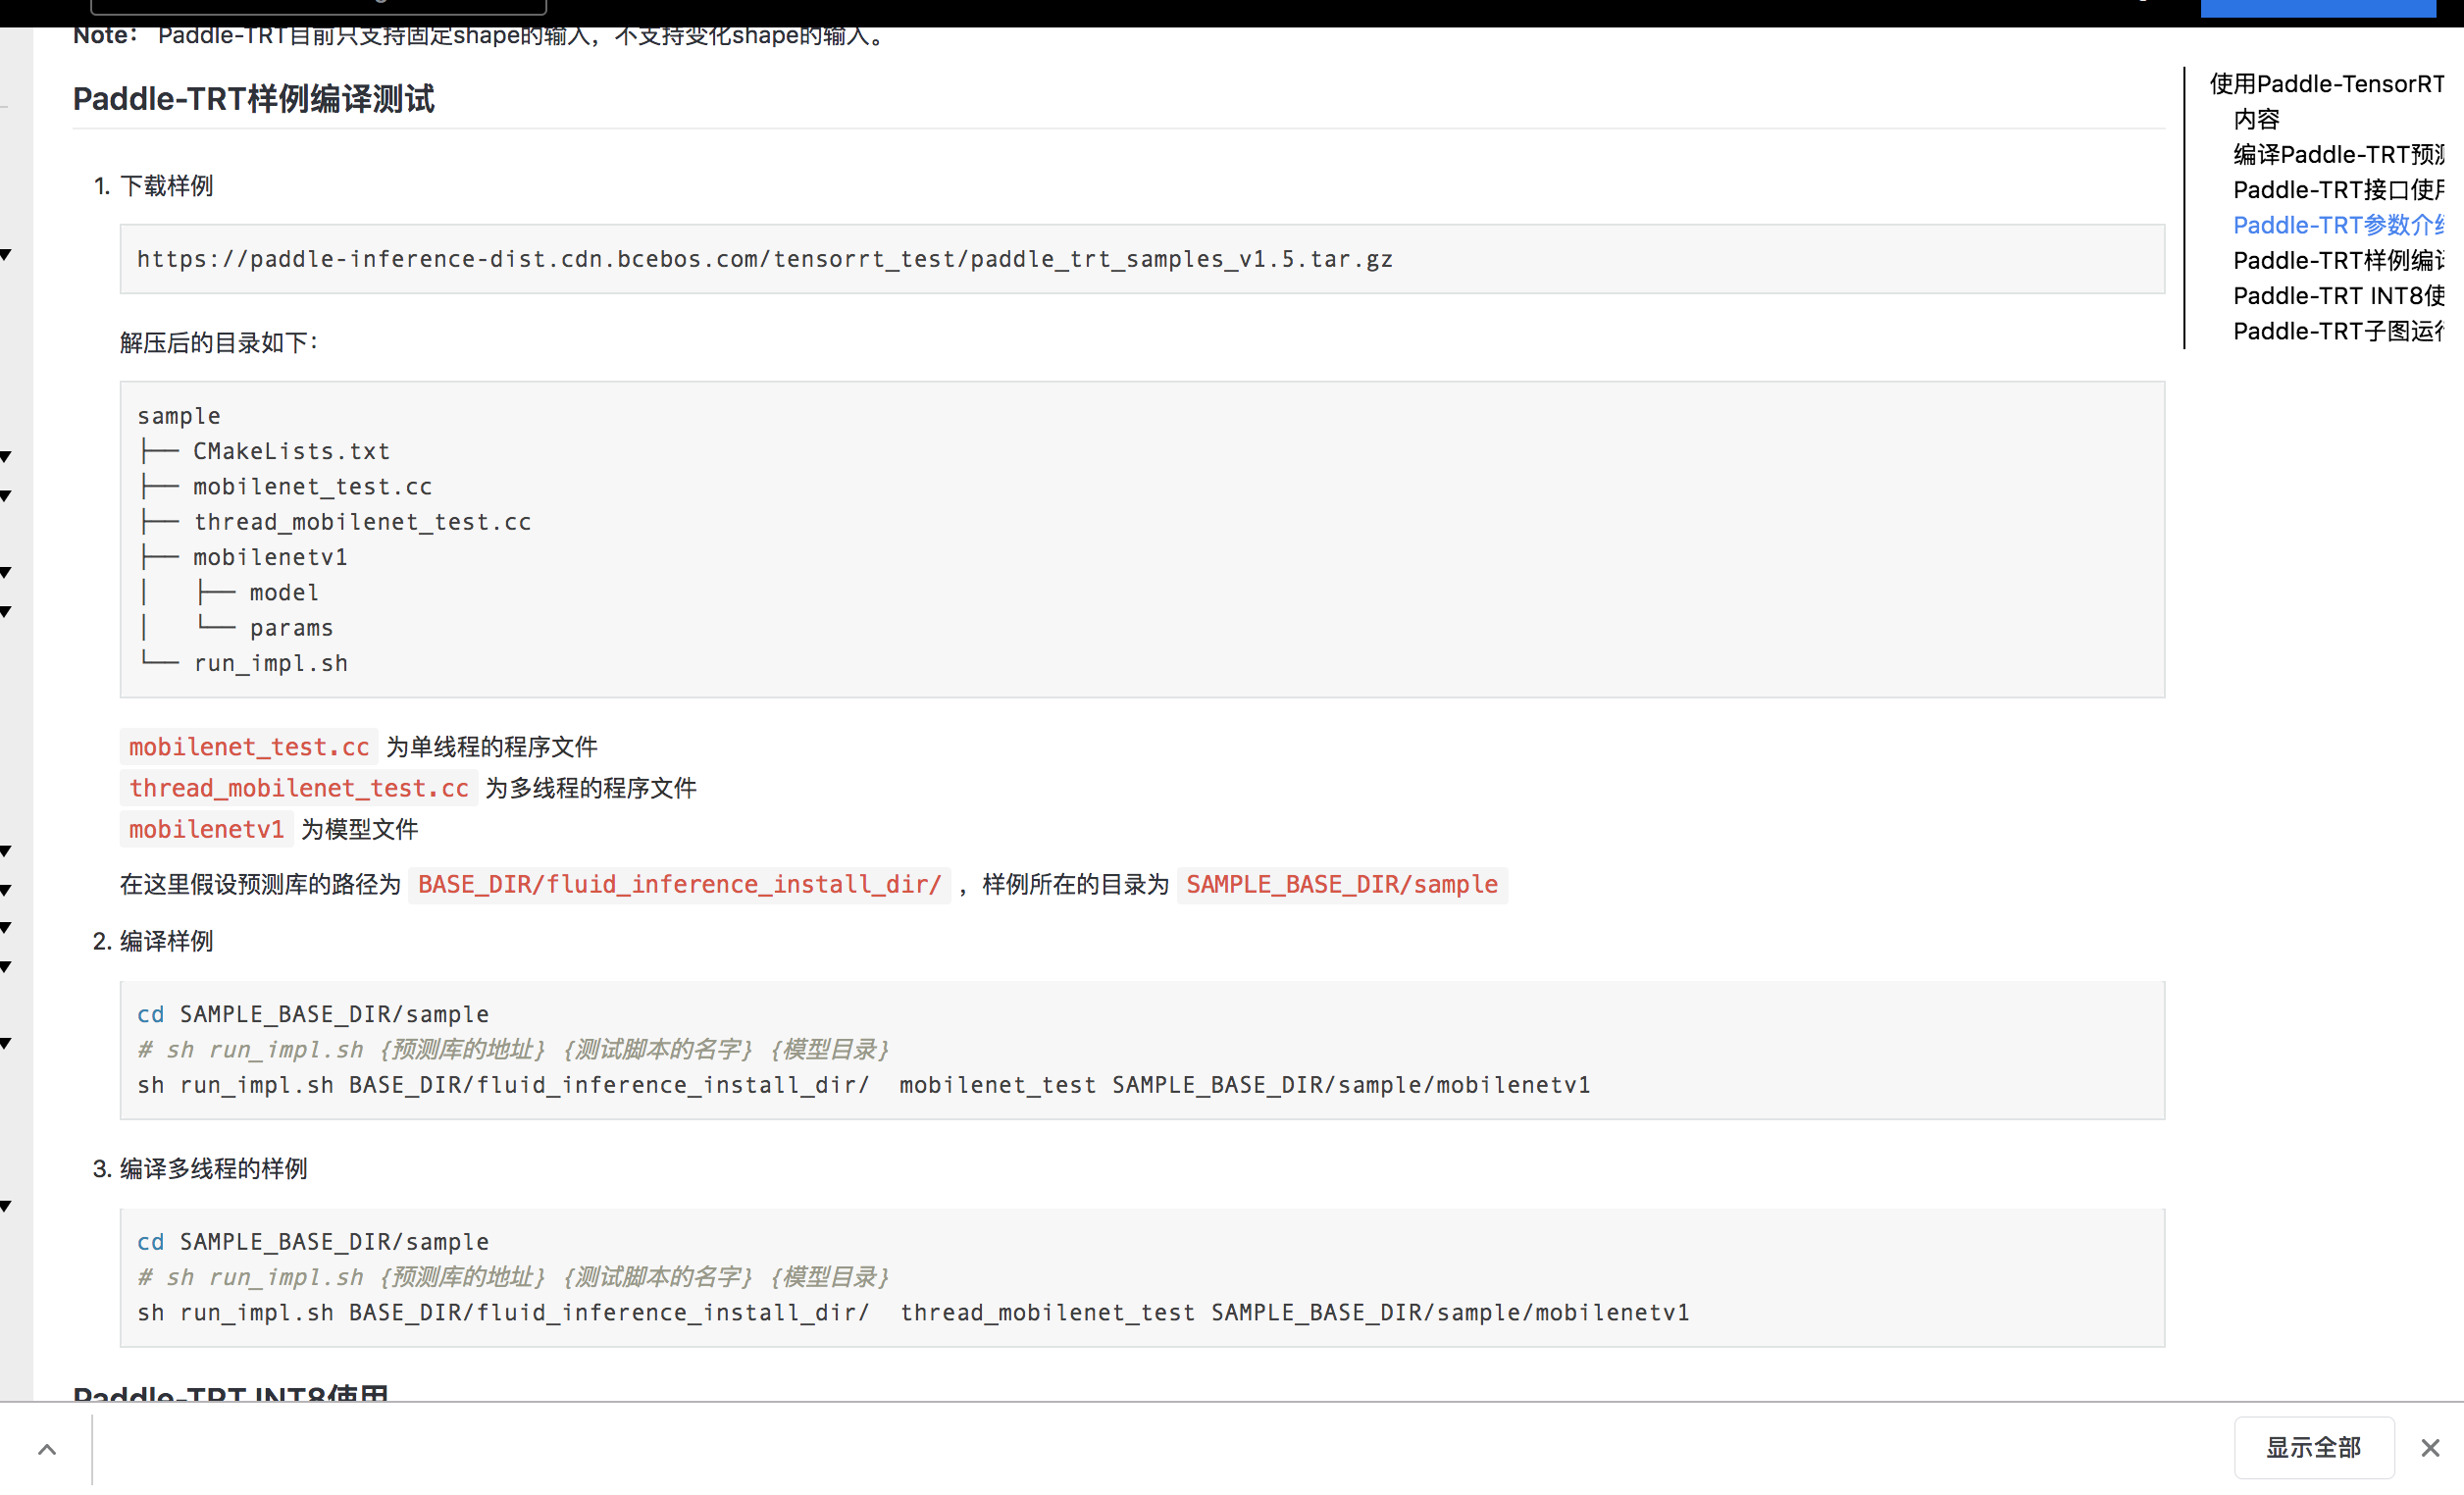Open the 编译Paddle-TRT预测 outline entry
This screenshot has width=2464, height=1495.
(x=2338, y=155)
